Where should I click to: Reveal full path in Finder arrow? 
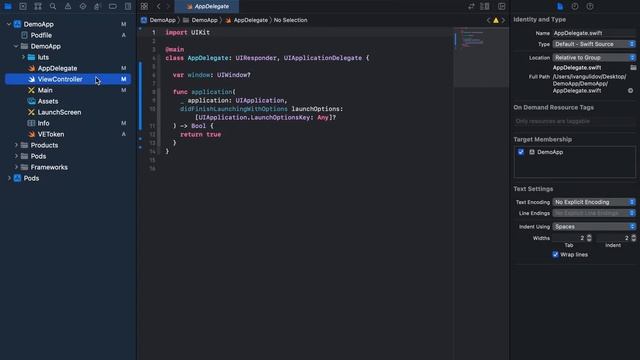coord(631,91)
